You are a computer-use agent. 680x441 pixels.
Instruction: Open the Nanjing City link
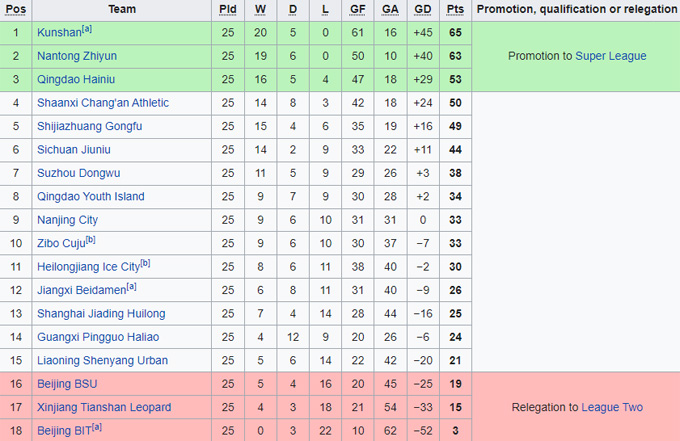68,220
